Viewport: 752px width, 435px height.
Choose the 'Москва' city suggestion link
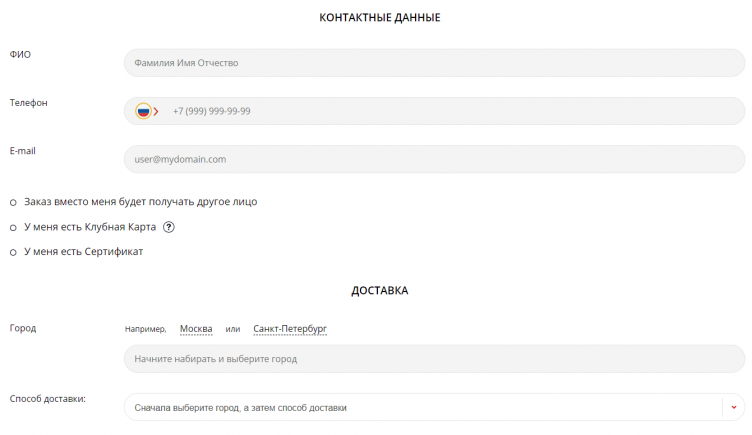tap(196, 329)
